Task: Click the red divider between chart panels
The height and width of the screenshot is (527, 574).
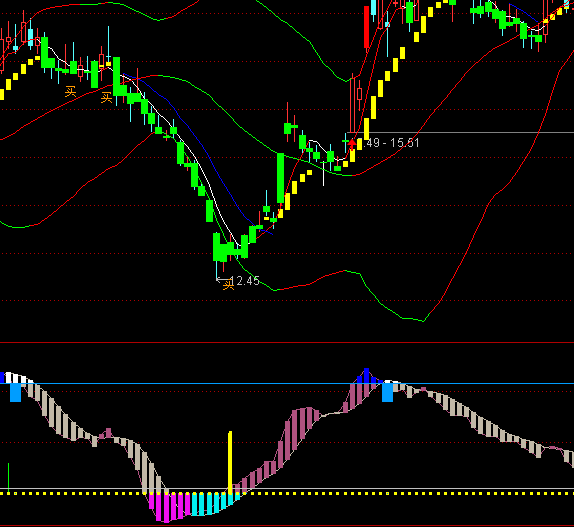Action: click(x=287, y=343)
